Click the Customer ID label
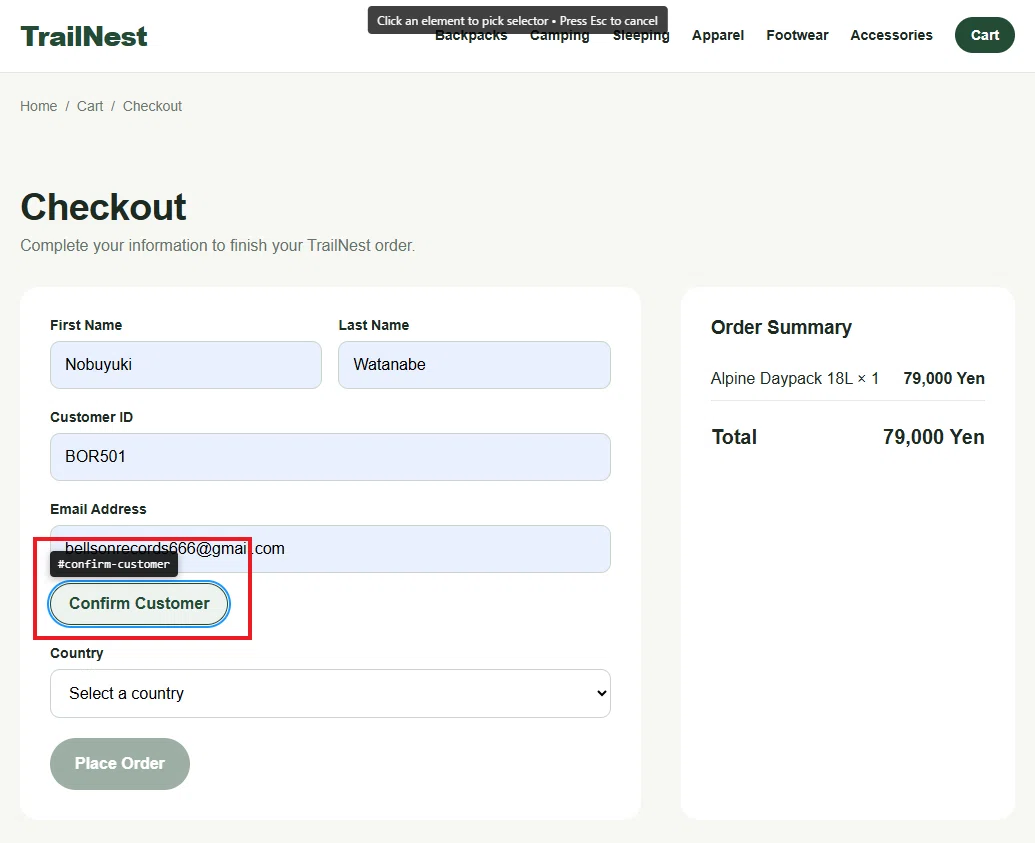 point(92,417)
